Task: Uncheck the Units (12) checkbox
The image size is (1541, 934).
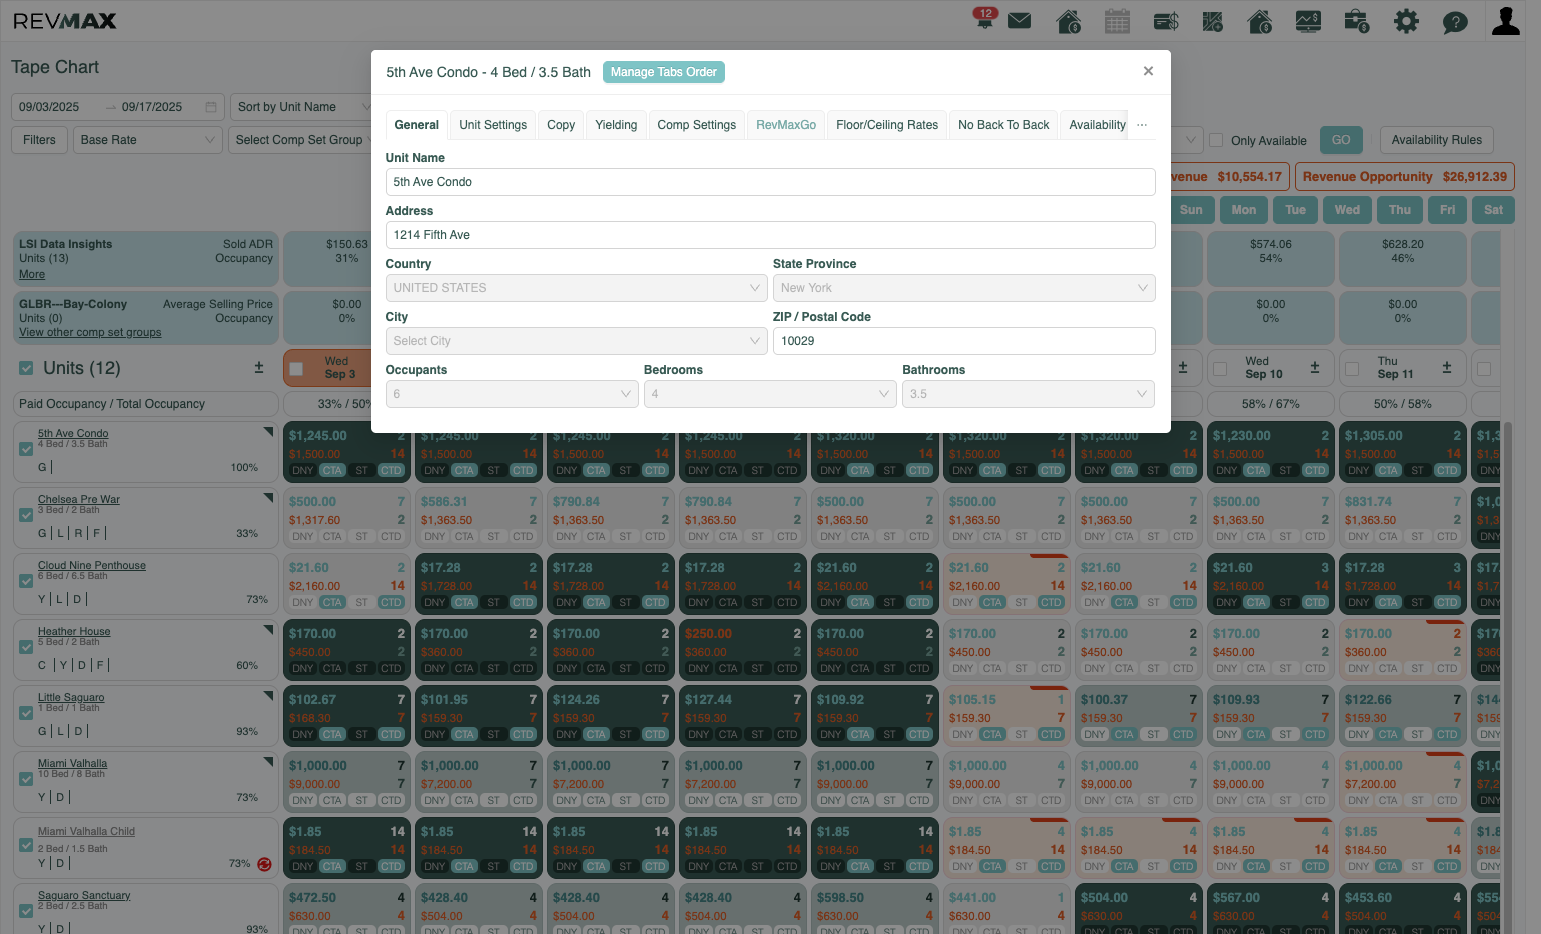Action: pyautogui.click(x=26, y=368)
